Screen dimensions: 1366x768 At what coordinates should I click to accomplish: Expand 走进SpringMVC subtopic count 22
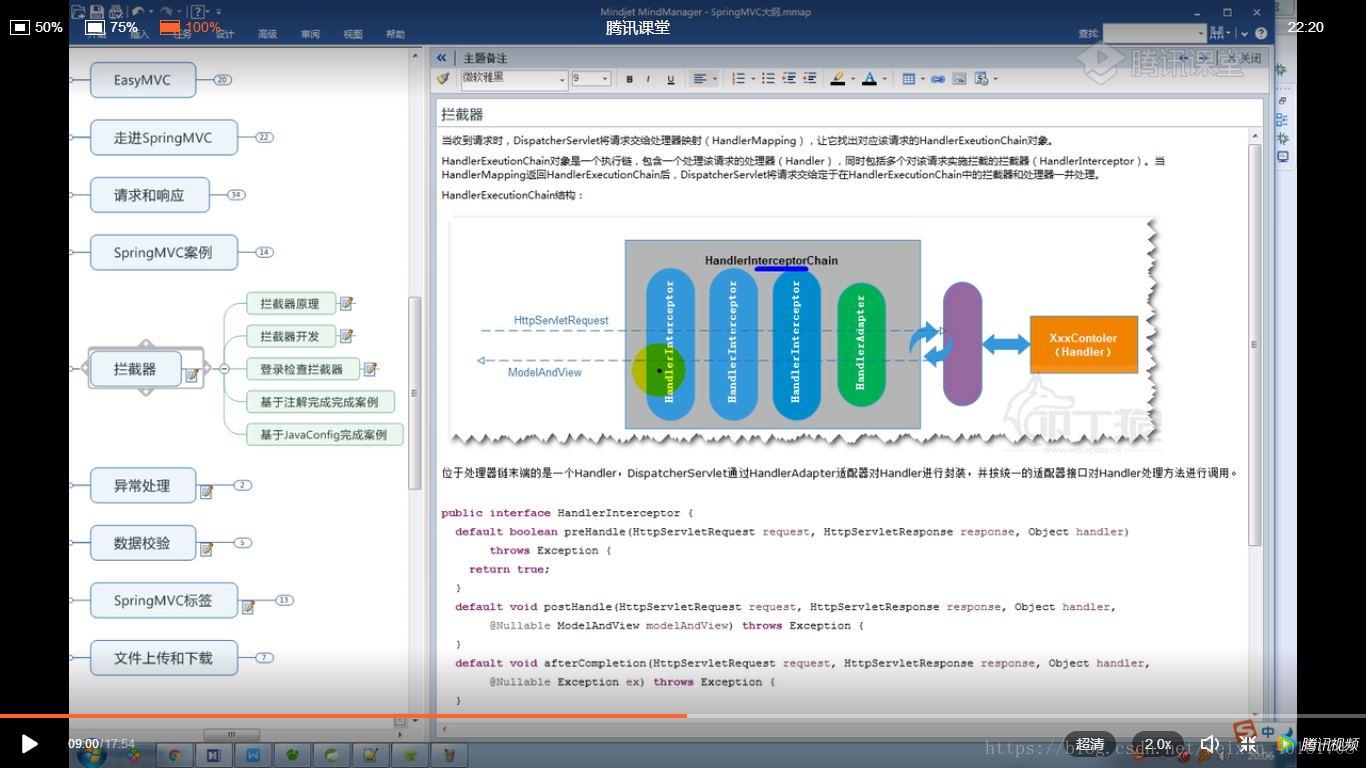264,138
